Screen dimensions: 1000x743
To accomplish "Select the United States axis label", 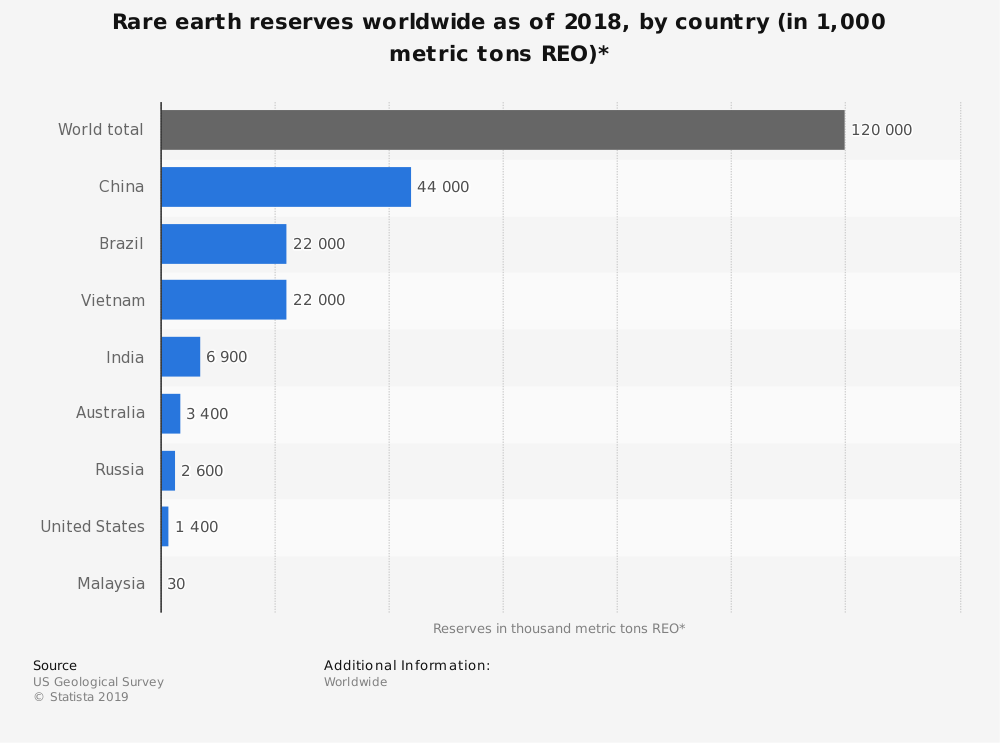I will click(92, 527).
